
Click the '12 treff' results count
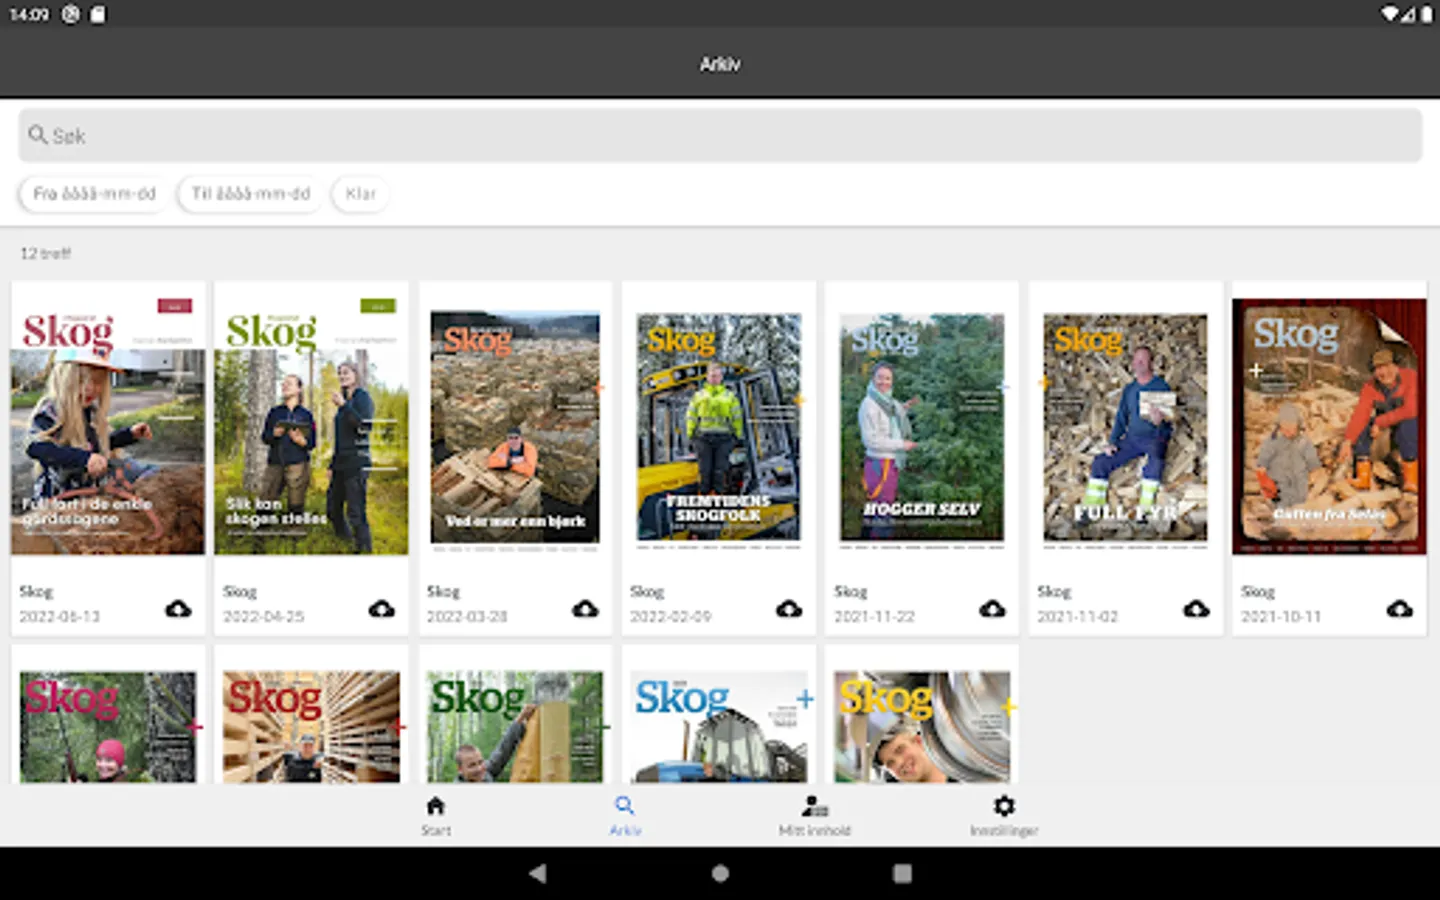click(x=45, y=253)
